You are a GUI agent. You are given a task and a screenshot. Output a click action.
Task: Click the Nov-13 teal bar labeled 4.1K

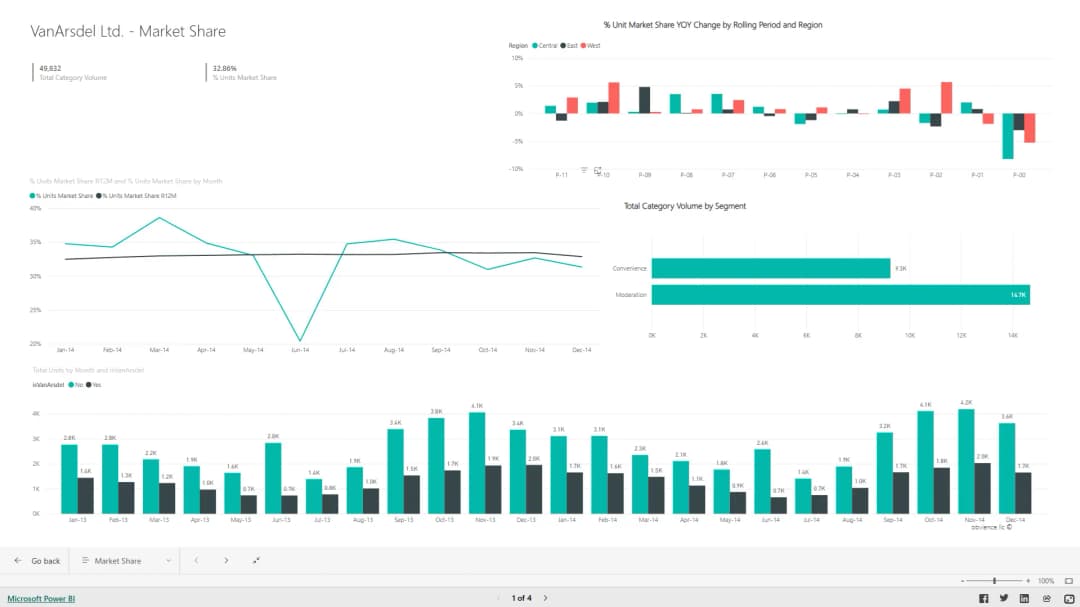pos(477,463)
